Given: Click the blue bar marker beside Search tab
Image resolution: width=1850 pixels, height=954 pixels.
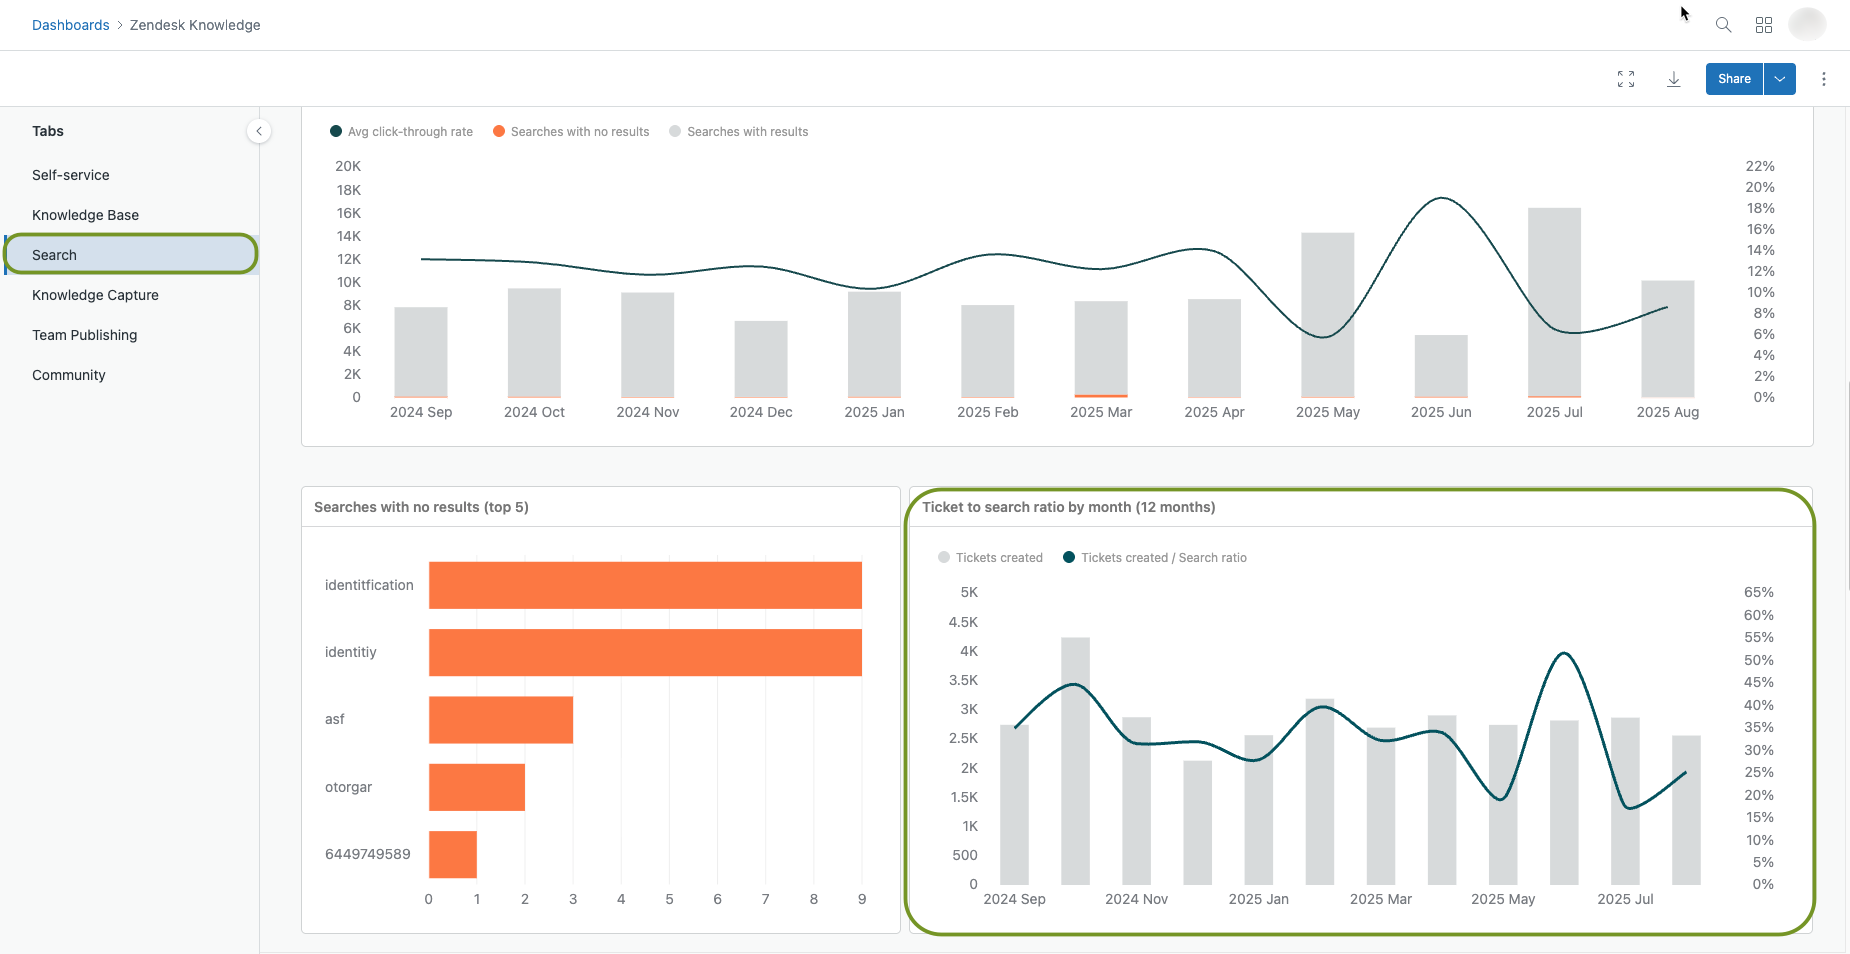Looking at the screenshot, I should [x=4, y=254].
